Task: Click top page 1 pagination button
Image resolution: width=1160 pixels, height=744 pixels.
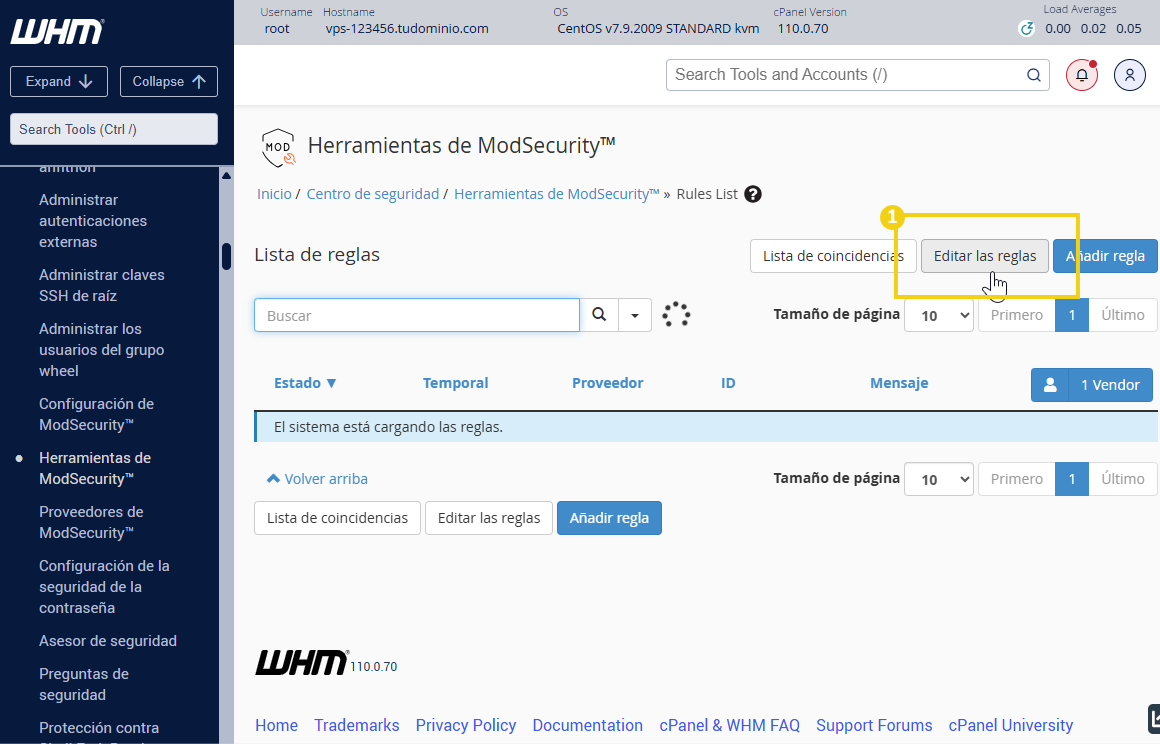Action: tap(1071, 315)
